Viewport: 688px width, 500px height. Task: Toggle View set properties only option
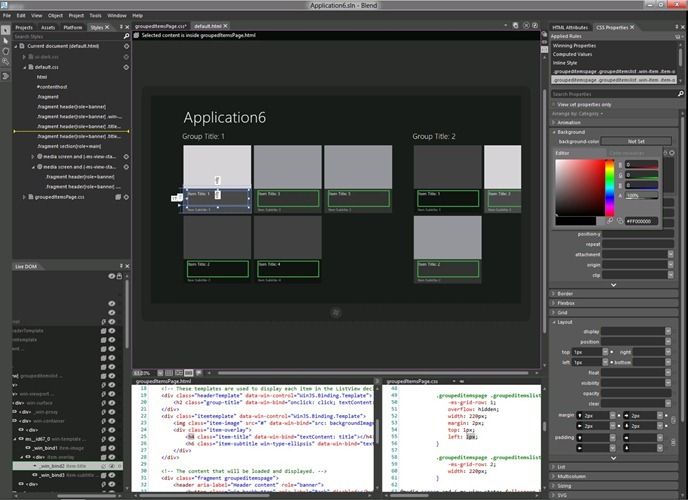tap(553, 104)
